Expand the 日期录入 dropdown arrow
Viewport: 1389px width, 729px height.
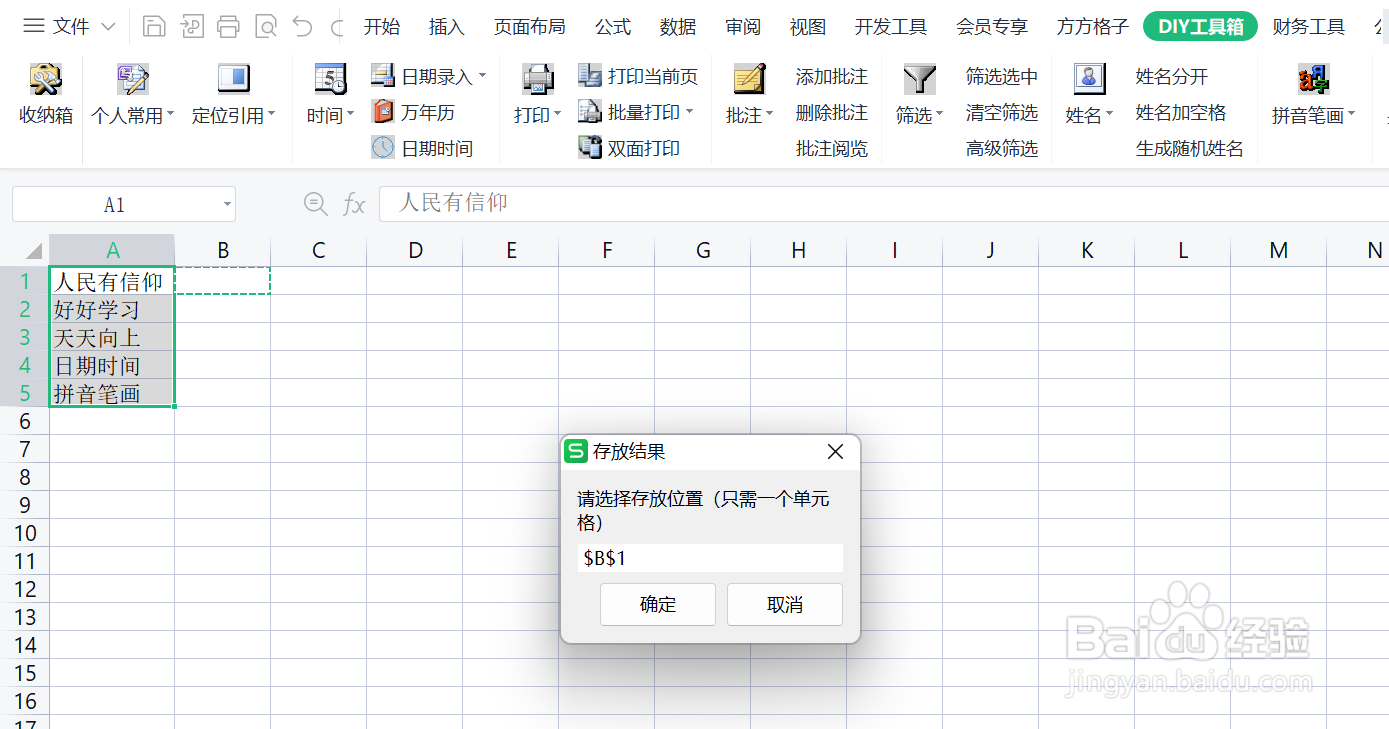[x=482, y=76]
